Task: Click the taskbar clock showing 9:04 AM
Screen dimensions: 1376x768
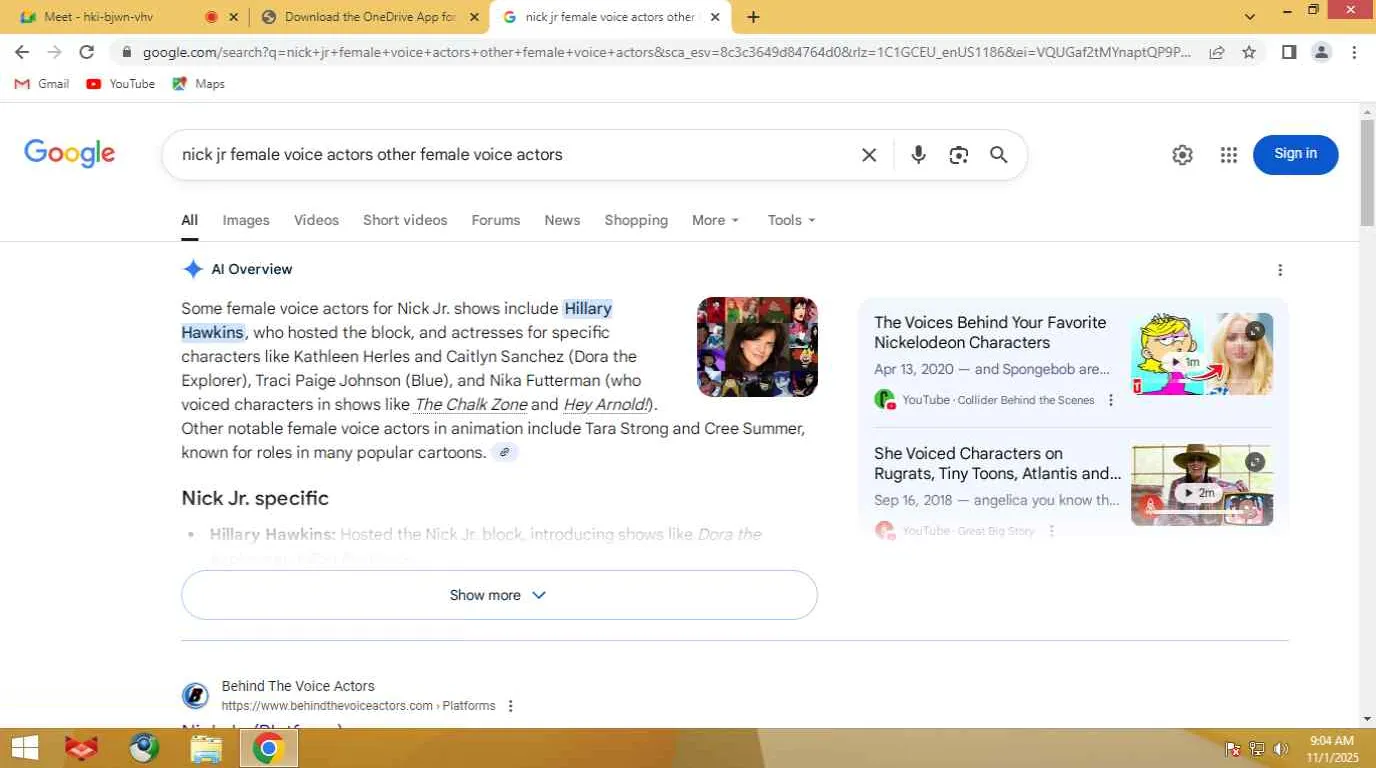Action: [1332, 749]
